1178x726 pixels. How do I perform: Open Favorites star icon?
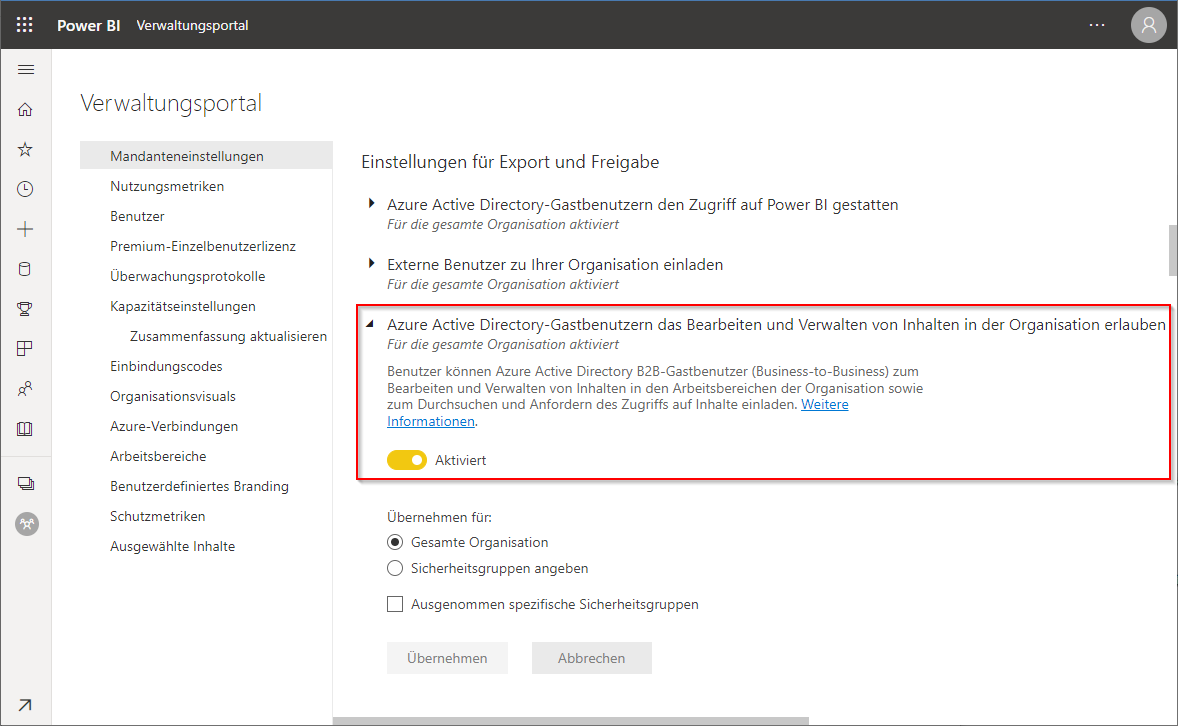pos(25,150)
